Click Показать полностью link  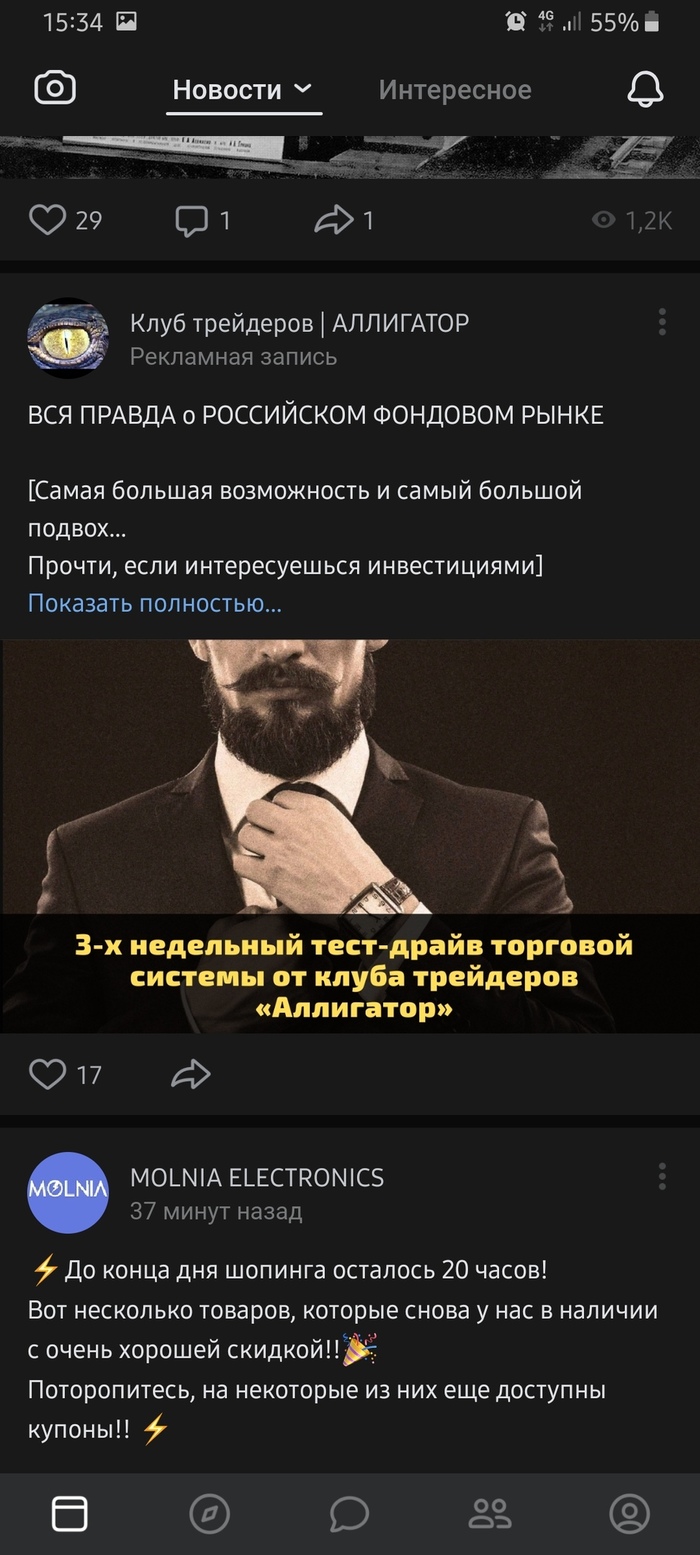click(155, 603)
